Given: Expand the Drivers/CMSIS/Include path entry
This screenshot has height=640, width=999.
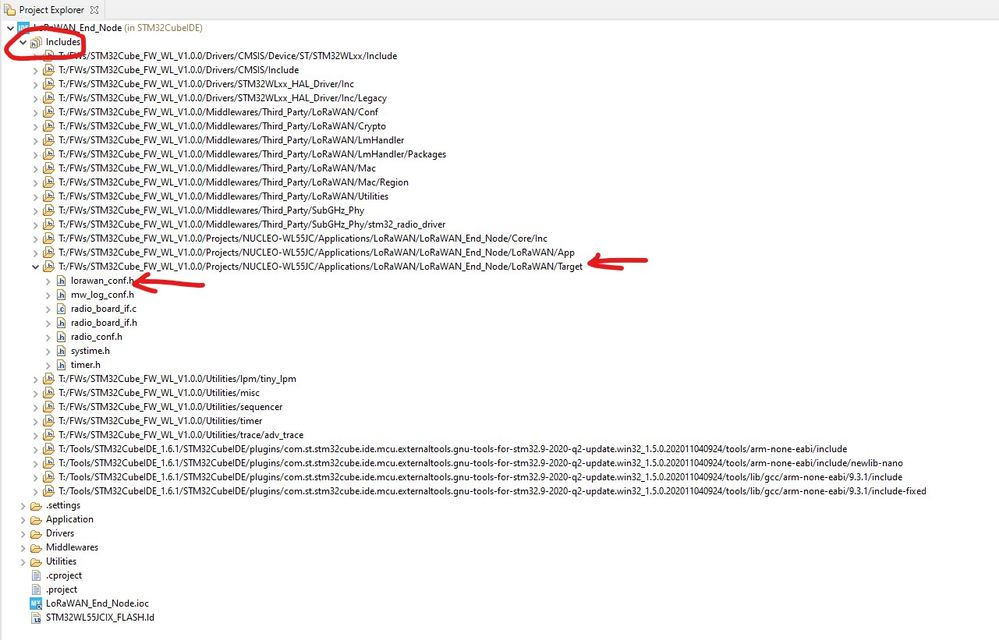Looking at the screenshot, I should tap(36, 70).
